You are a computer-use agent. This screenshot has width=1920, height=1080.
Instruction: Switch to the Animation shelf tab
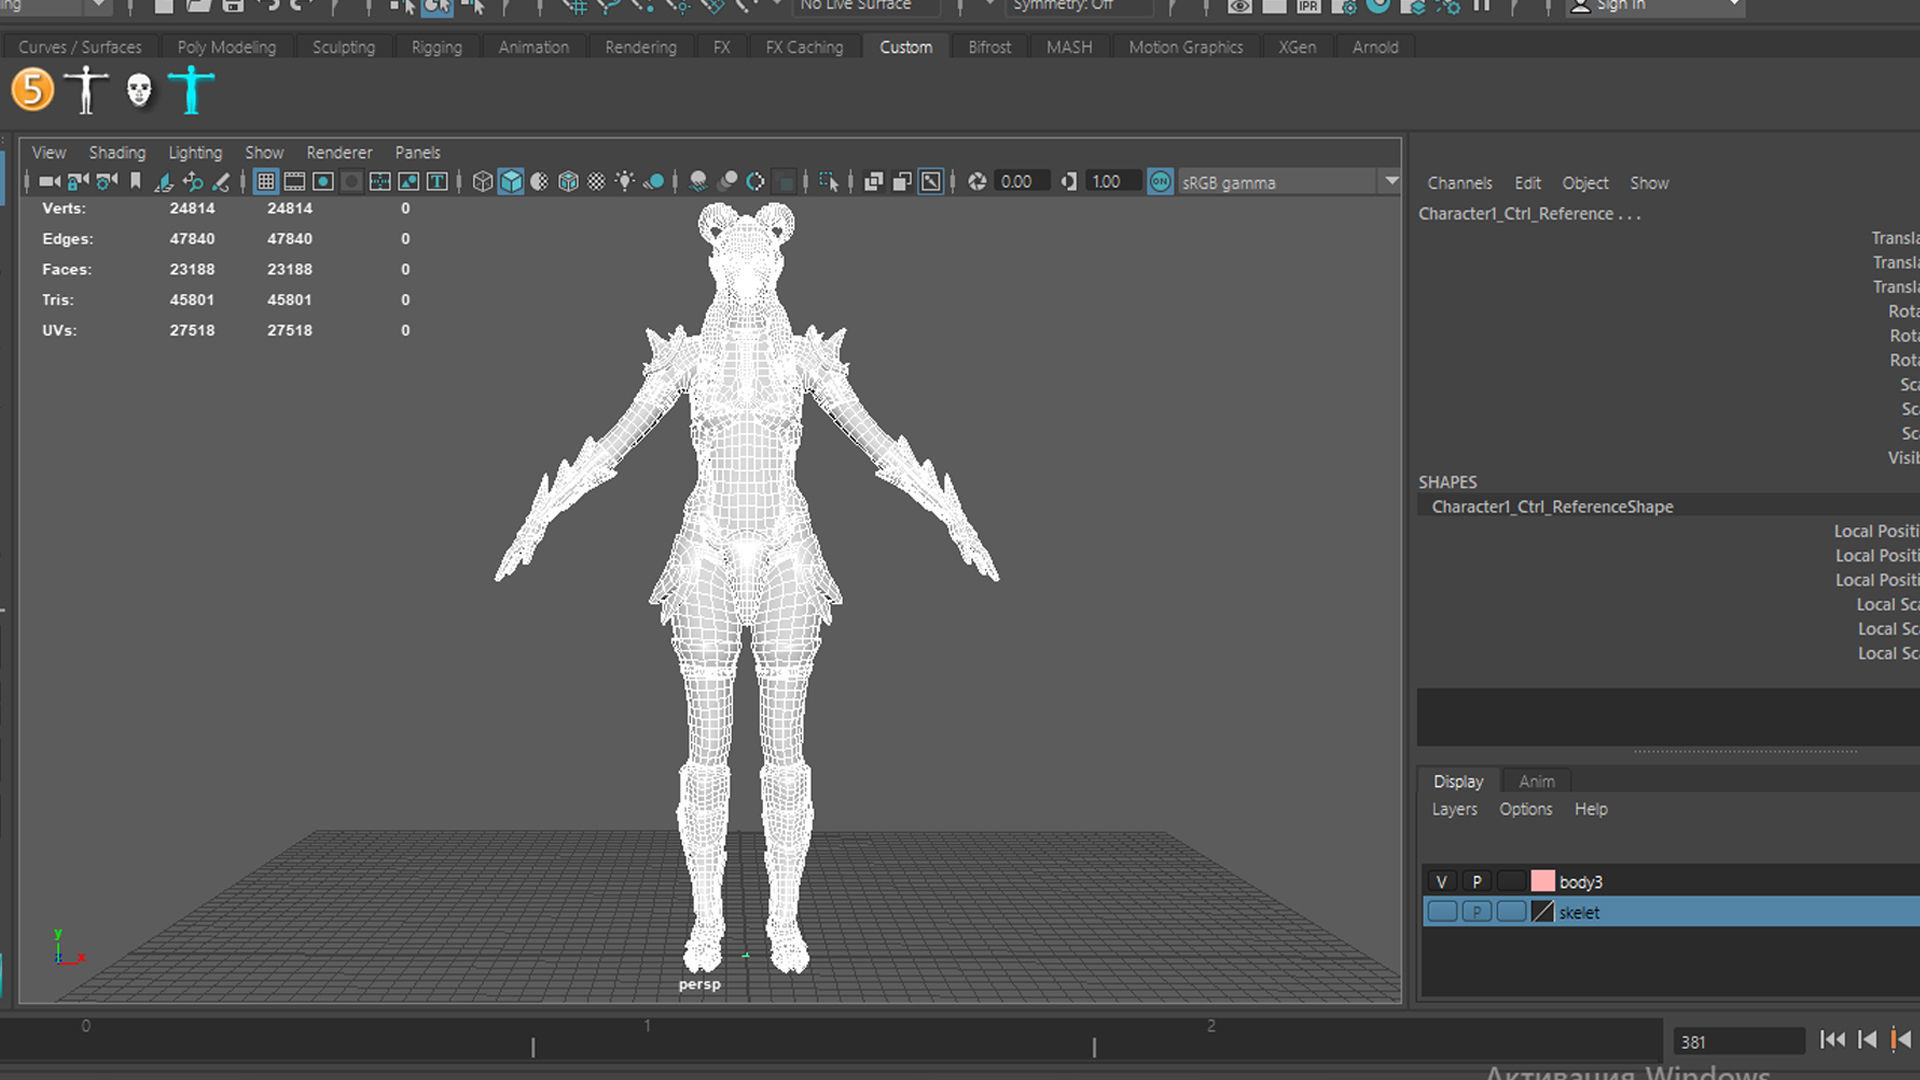(533, 47)
